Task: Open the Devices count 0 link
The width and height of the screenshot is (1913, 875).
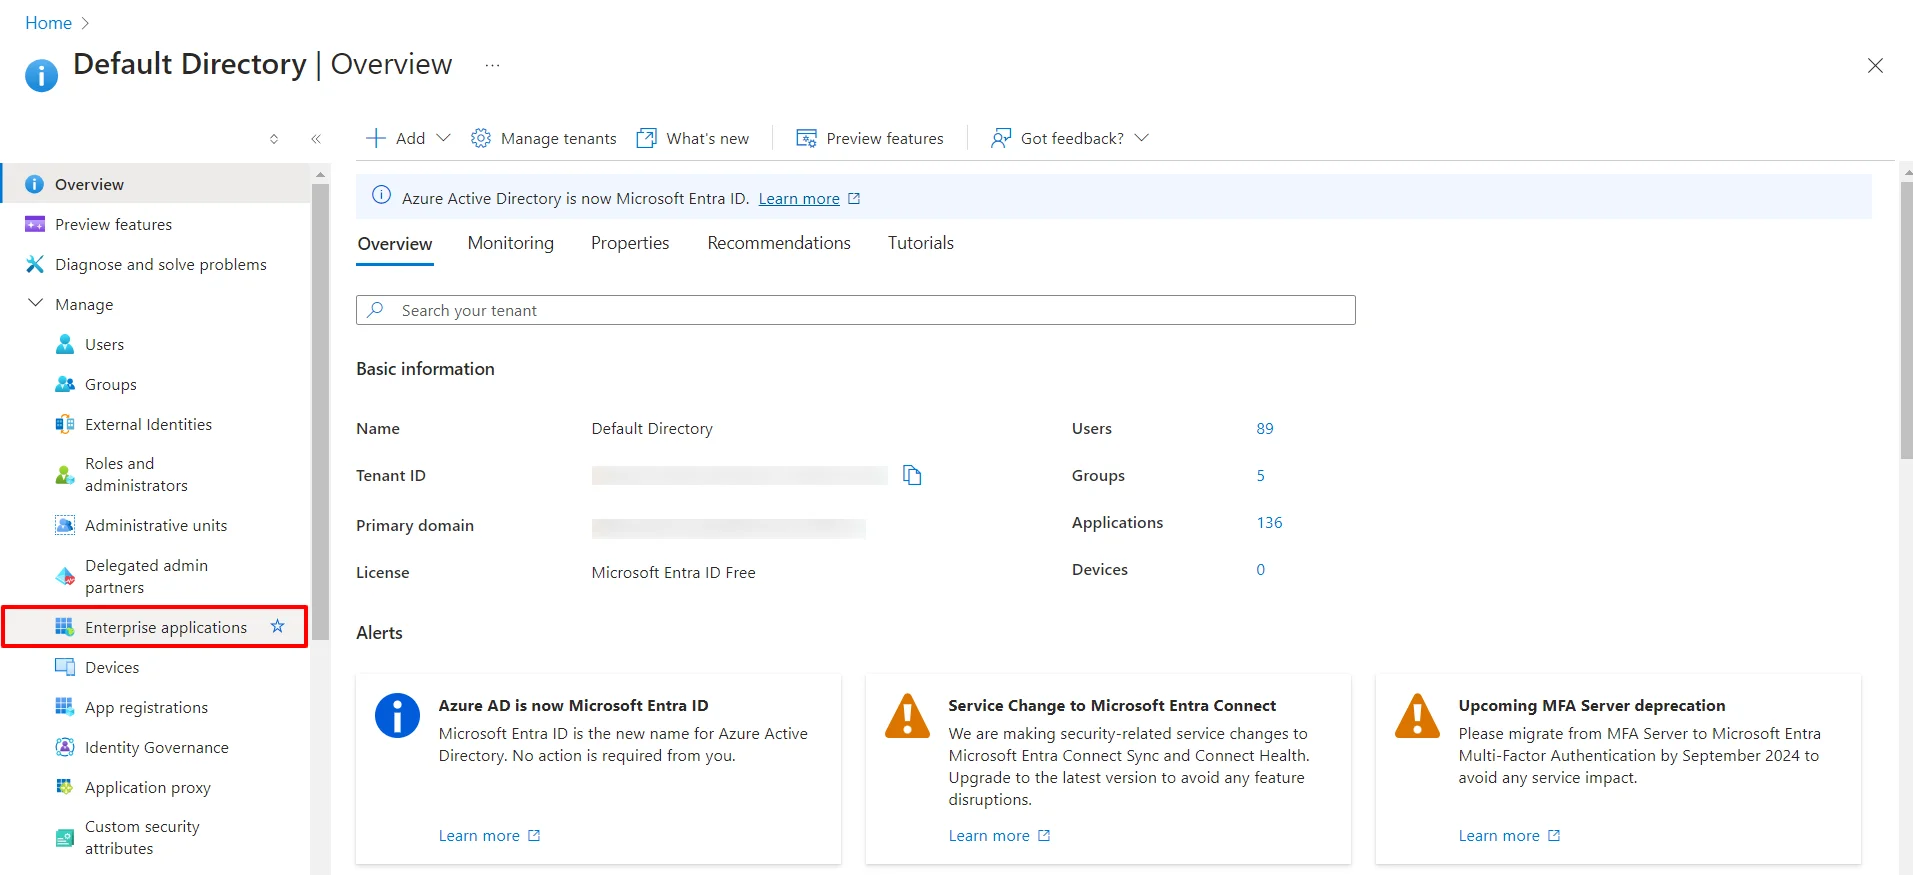Action: tap(1261, 569)
